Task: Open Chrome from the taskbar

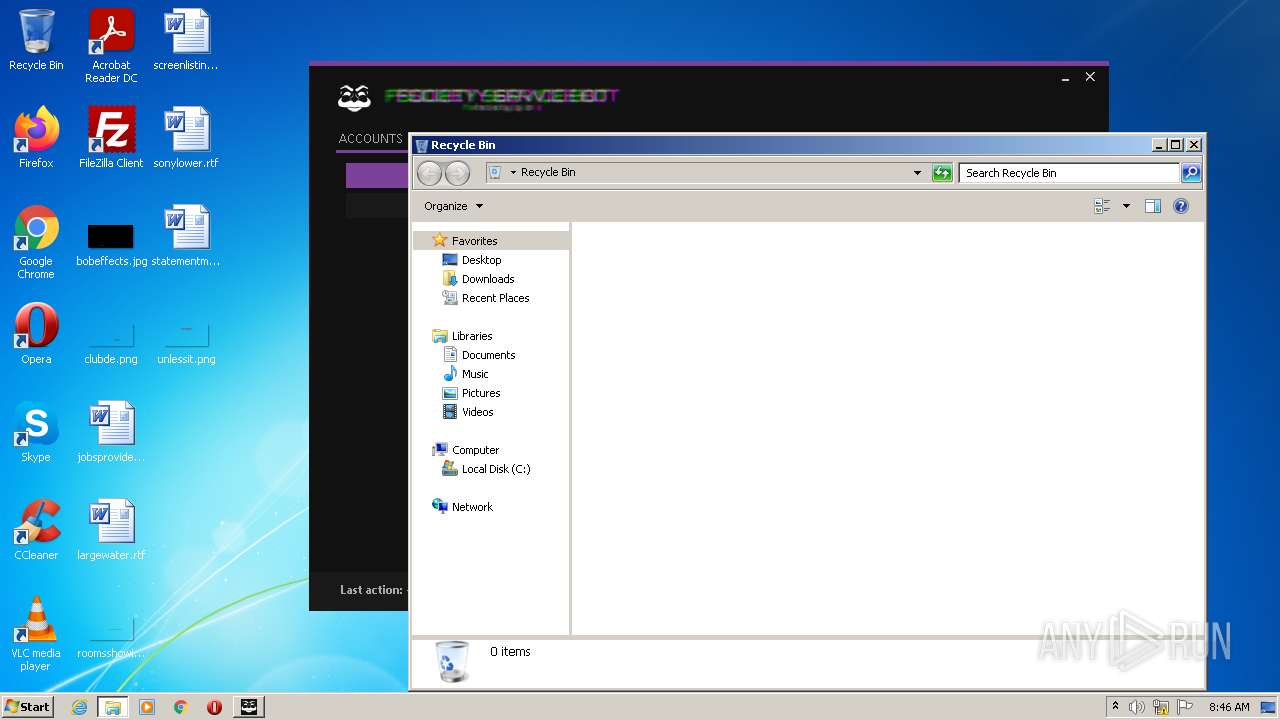Action: point(180,707)
